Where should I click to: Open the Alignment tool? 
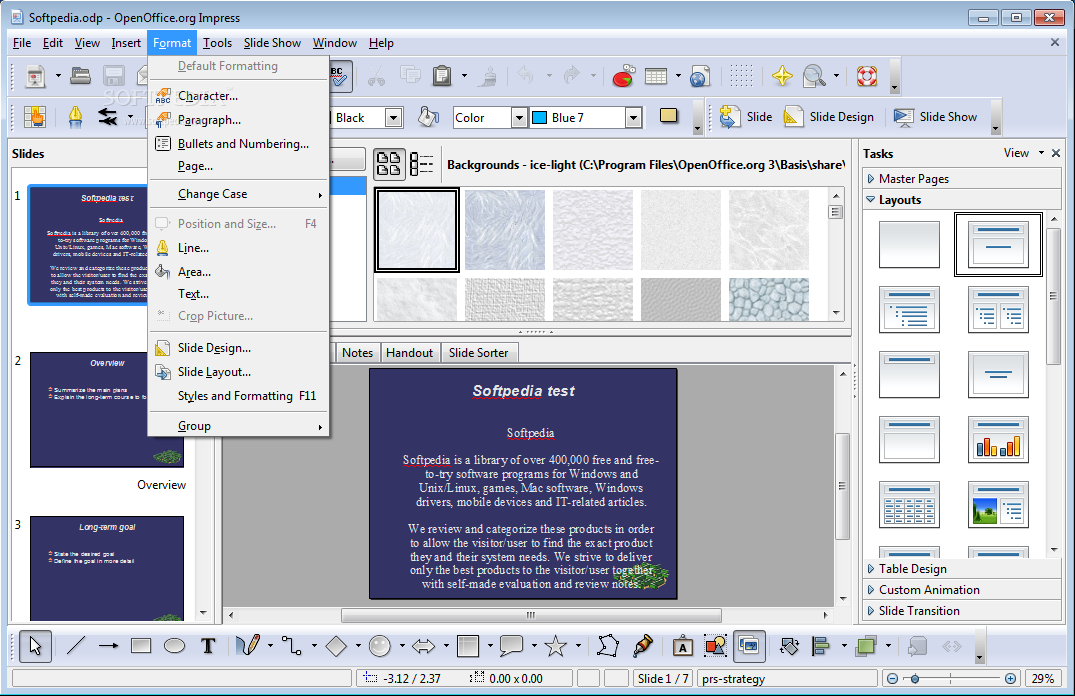click(x=821, y=646)
